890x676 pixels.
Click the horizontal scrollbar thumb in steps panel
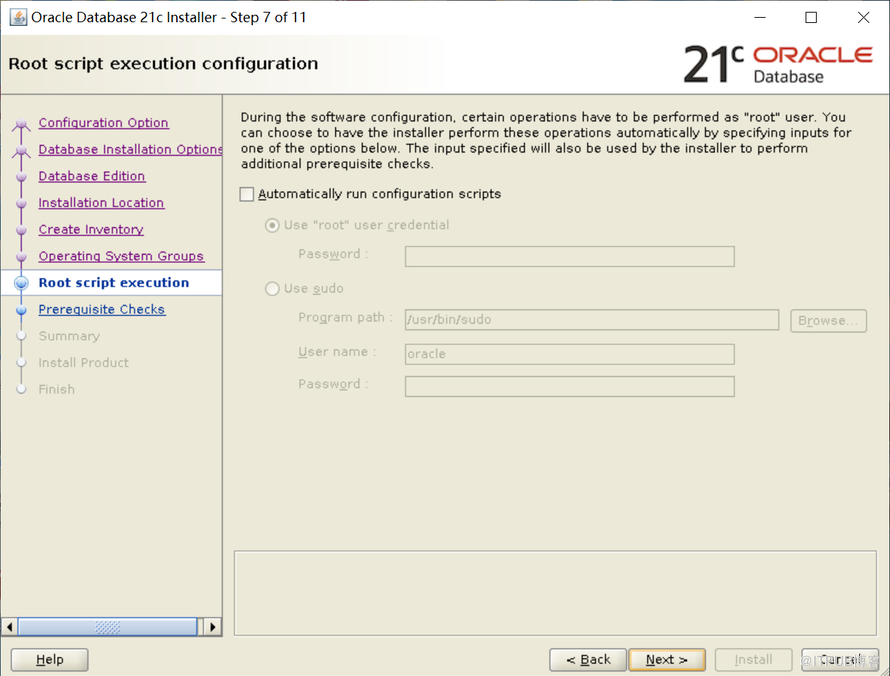click(107, 627)
